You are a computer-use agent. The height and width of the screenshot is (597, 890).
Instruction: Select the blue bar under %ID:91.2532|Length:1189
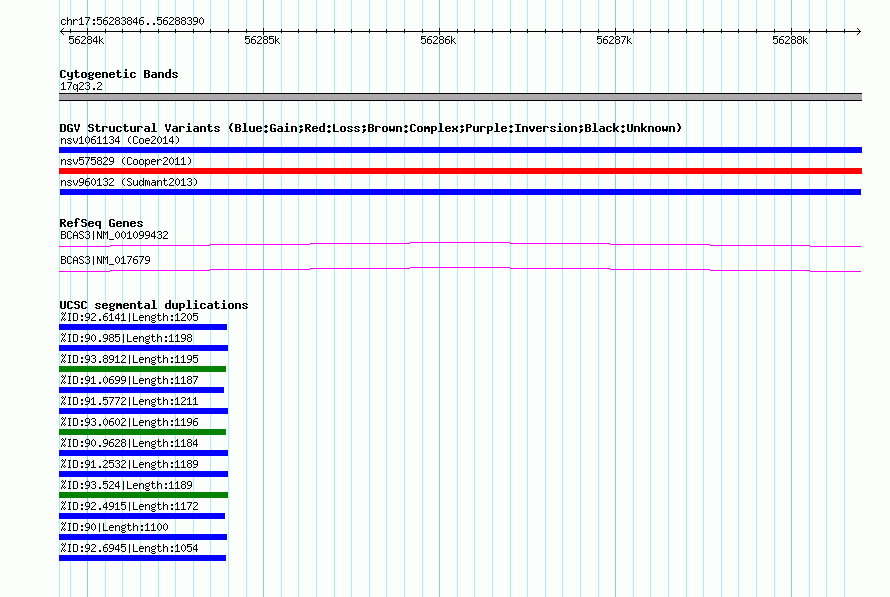(144, 474)
